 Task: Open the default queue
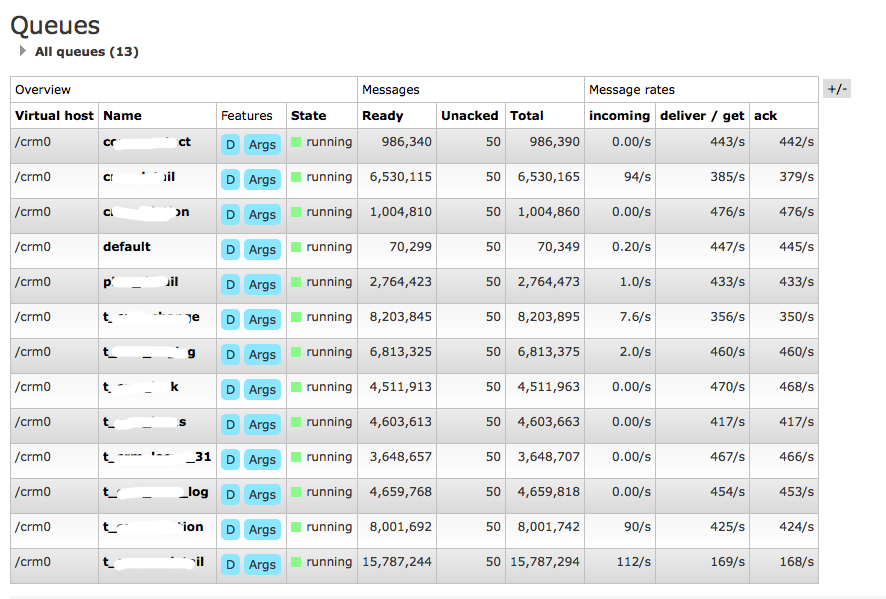coord(127,247)
